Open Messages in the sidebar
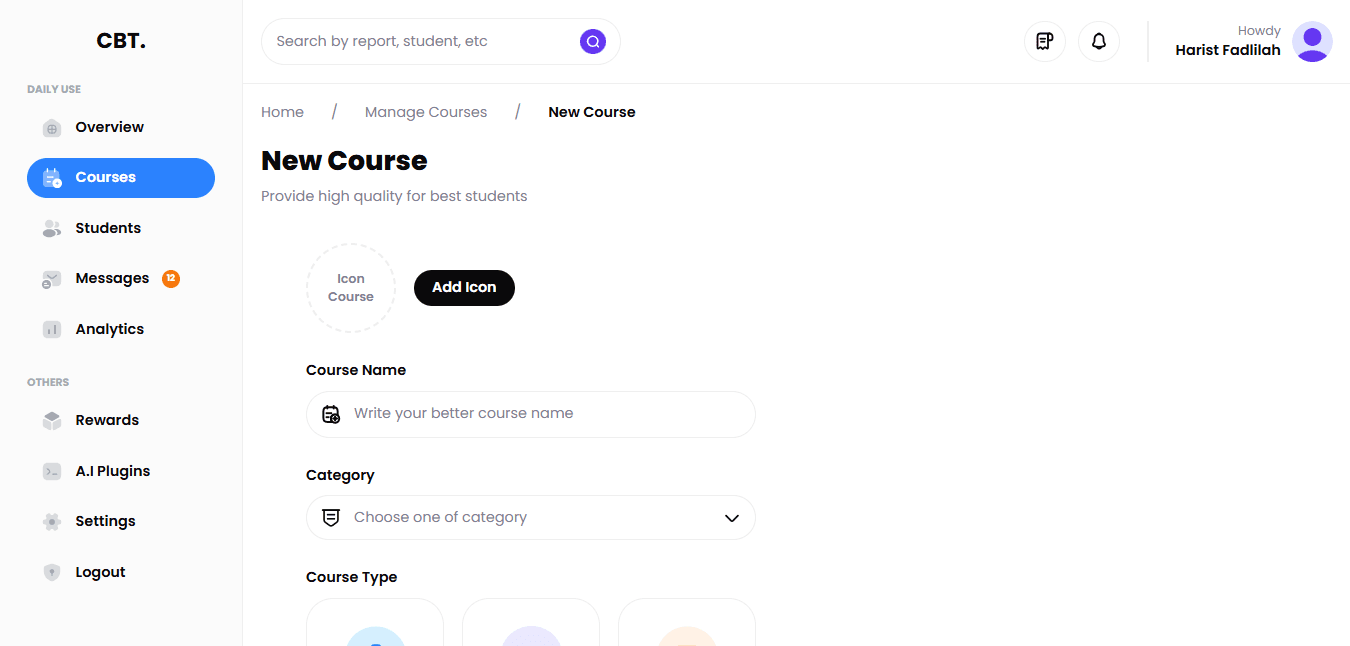Screen dimensions: 1350x646 [x=112, y=279]
